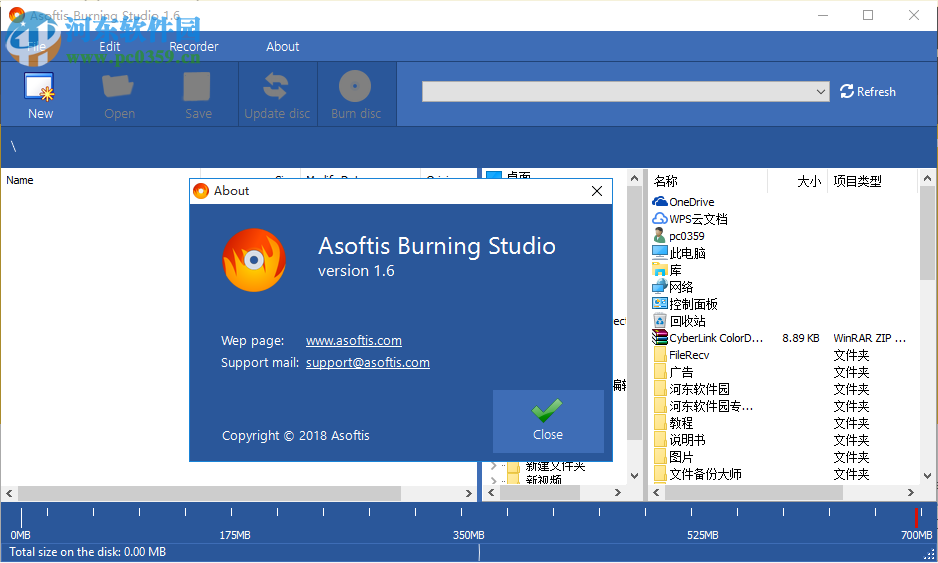Click the Update disc toolbar icon
Viewport: 938px width, 563px height.
277,95
